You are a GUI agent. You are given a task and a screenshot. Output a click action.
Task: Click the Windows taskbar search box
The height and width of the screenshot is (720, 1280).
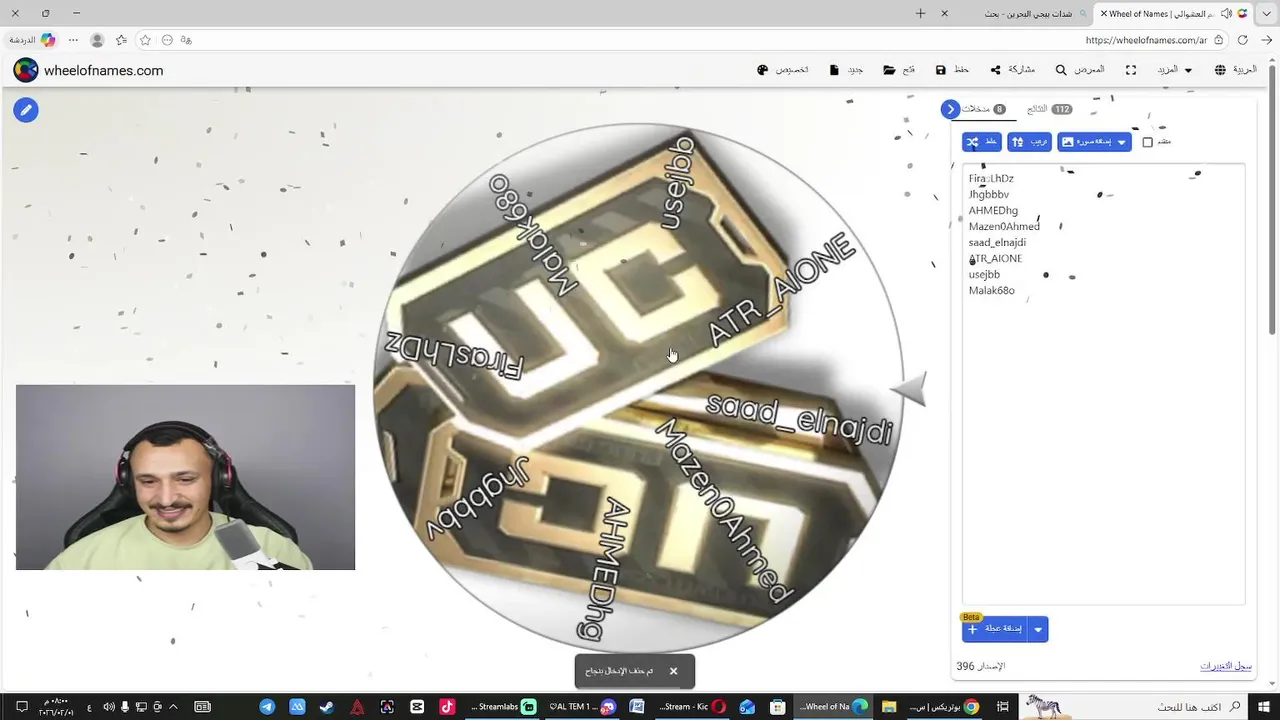click(x=1133, y=707)
